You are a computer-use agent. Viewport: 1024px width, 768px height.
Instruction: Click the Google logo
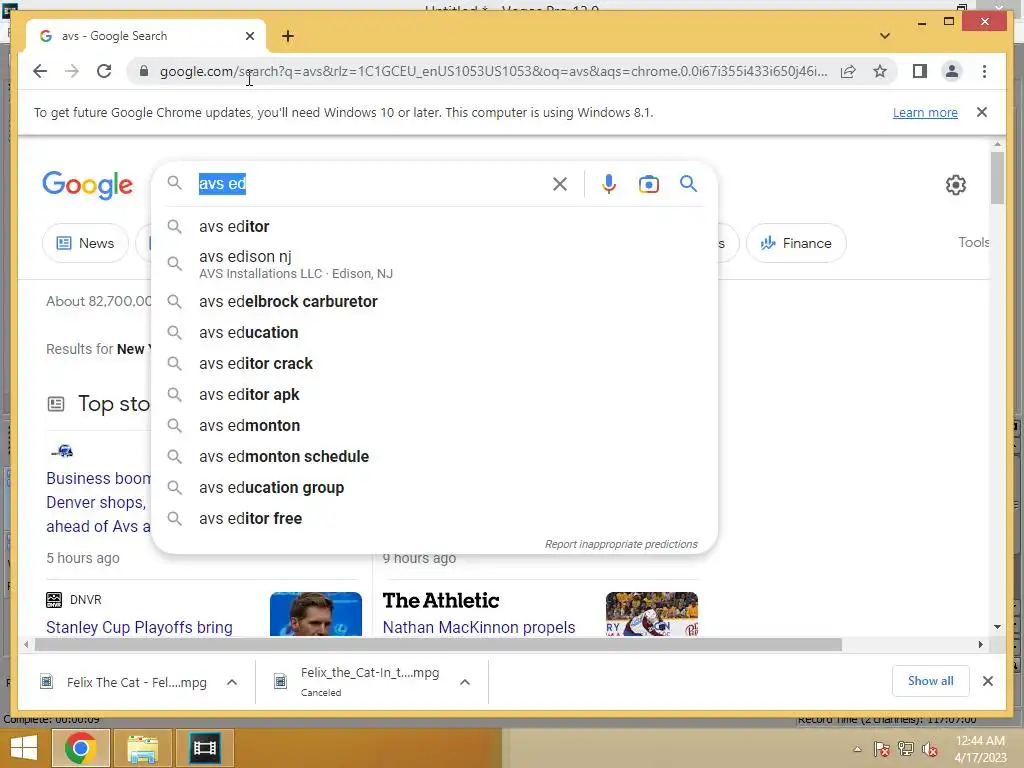point(88,185)
